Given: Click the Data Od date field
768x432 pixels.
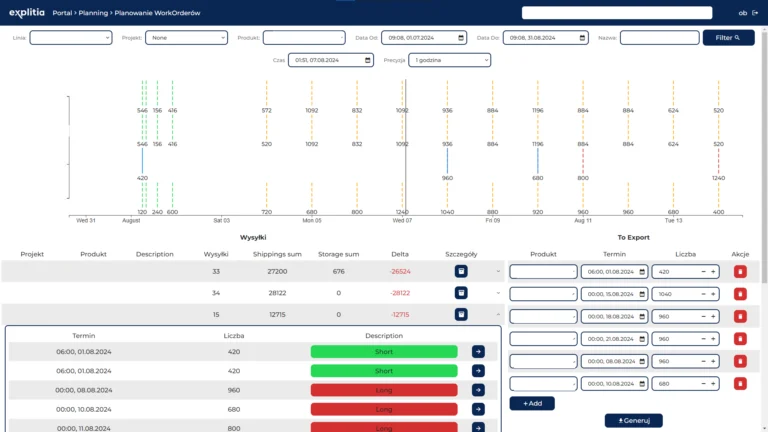Looking at the screenshot, I should coord(424,38).
